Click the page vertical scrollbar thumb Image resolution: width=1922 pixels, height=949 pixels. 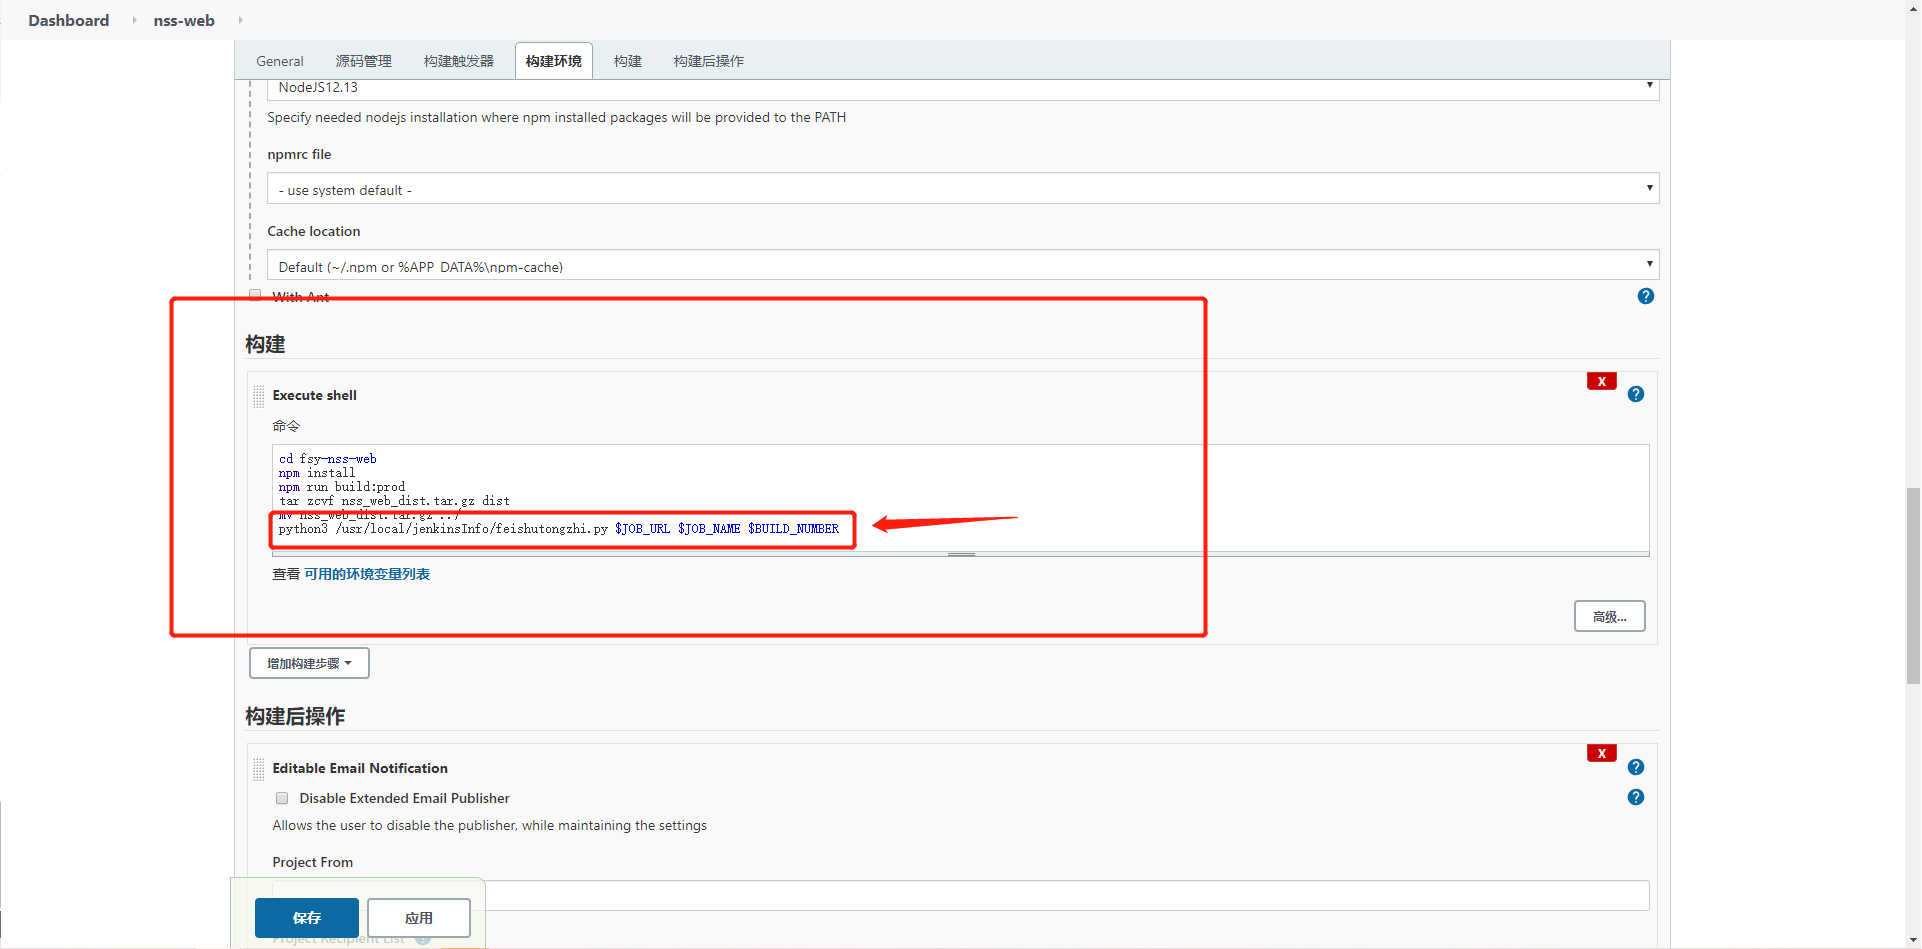tap(1913, 585)
